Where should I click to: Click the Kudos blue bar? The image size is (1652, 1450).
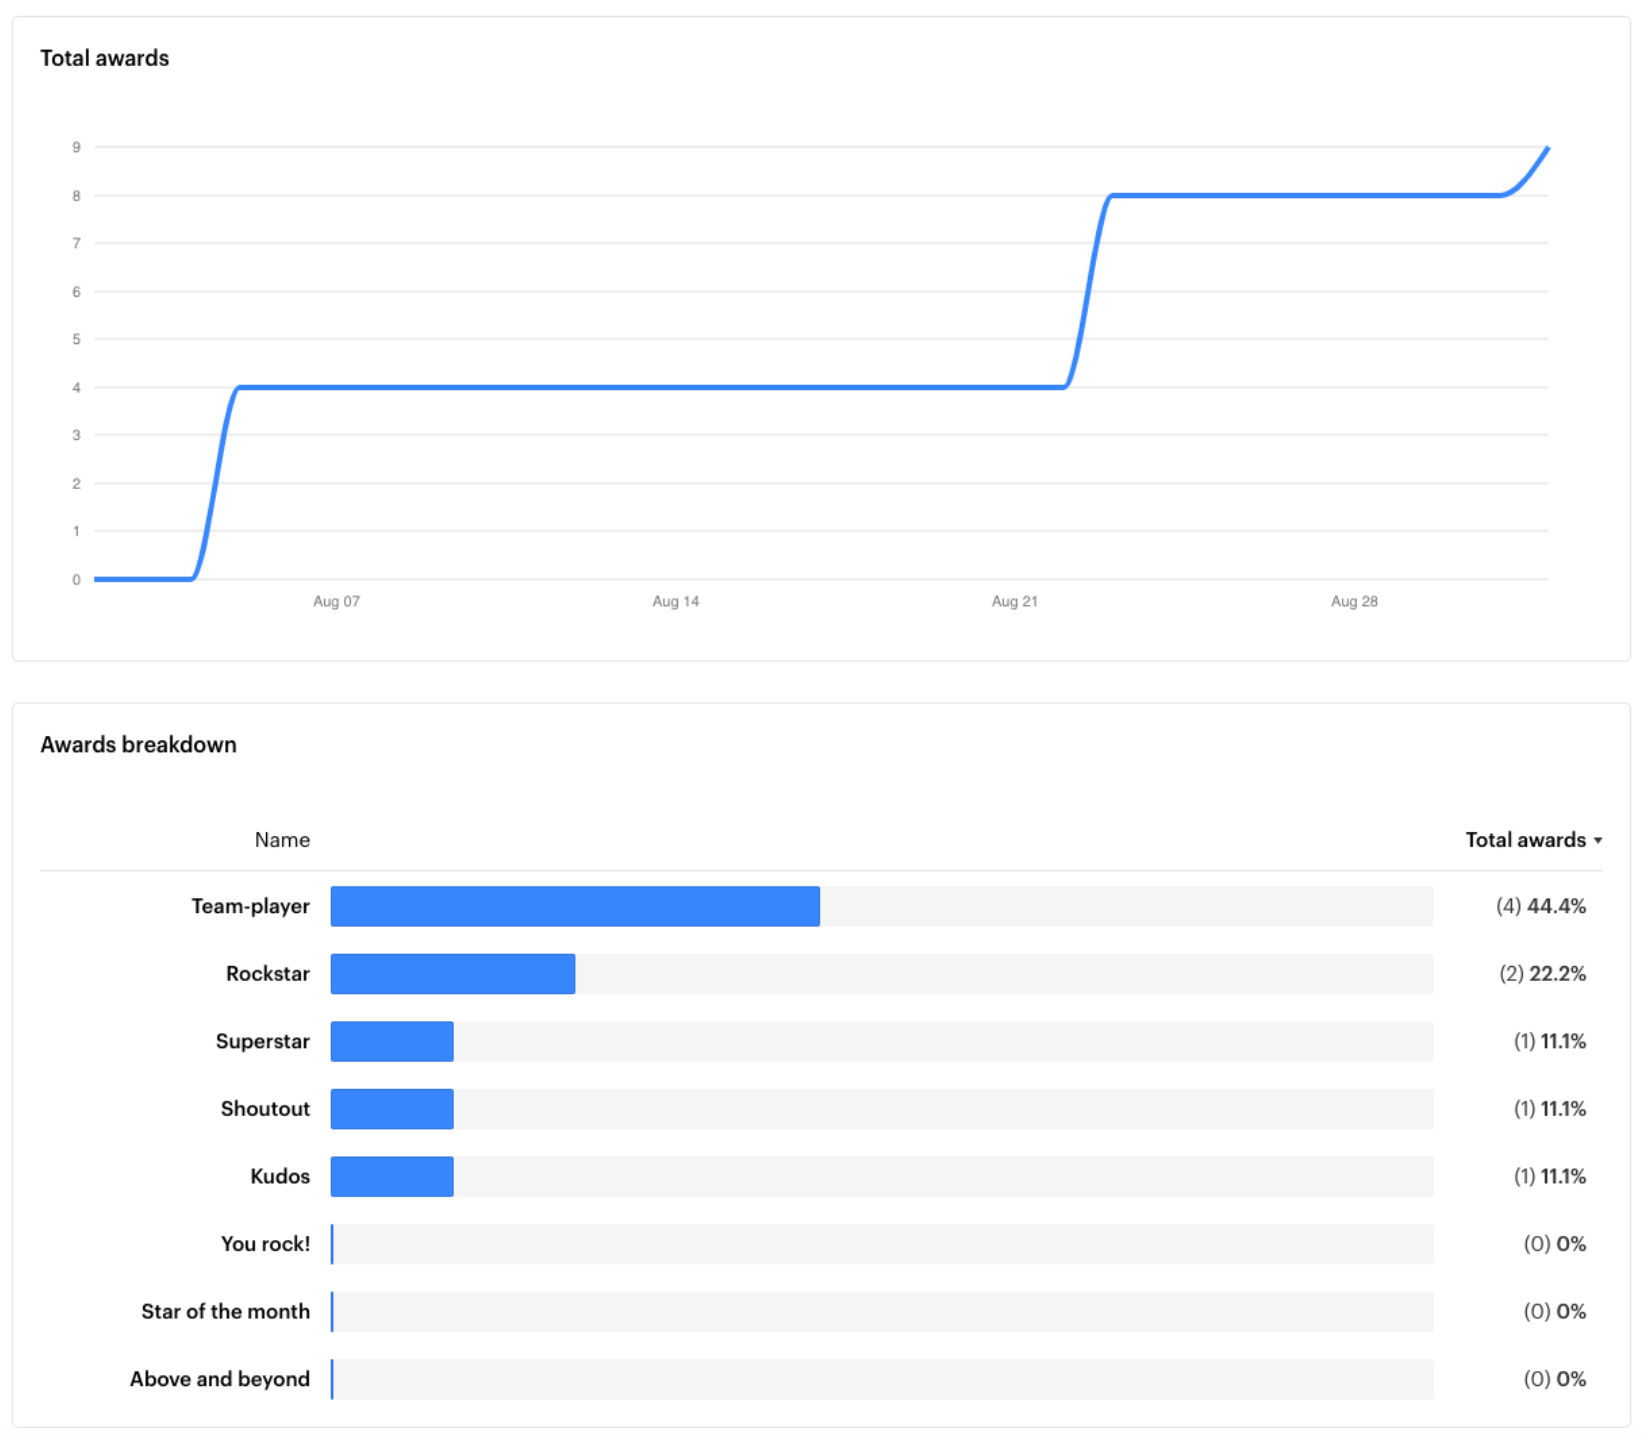tap(392, 1176)
